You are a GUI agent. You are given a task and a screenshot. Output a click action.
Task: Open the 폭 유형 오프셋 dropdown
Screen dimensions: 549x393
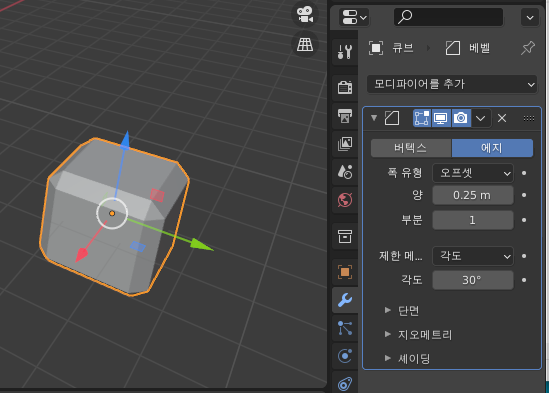tap(473, 173)
